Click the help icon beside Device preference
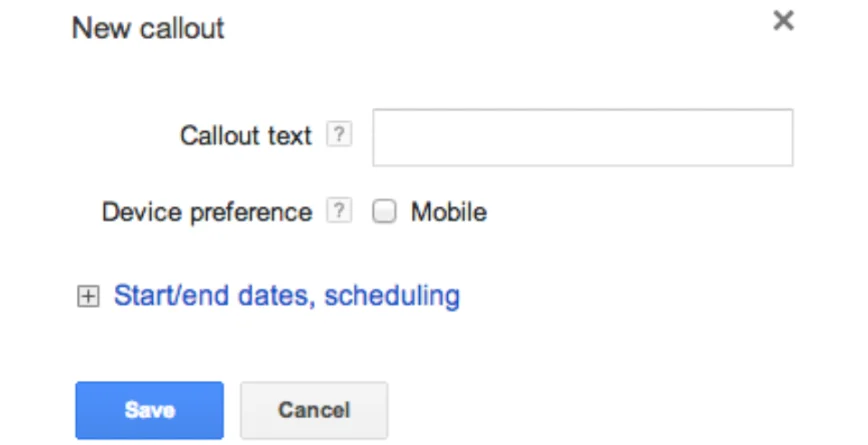The width and height of the screenshot is (868, 445). (x=340, y=212)
